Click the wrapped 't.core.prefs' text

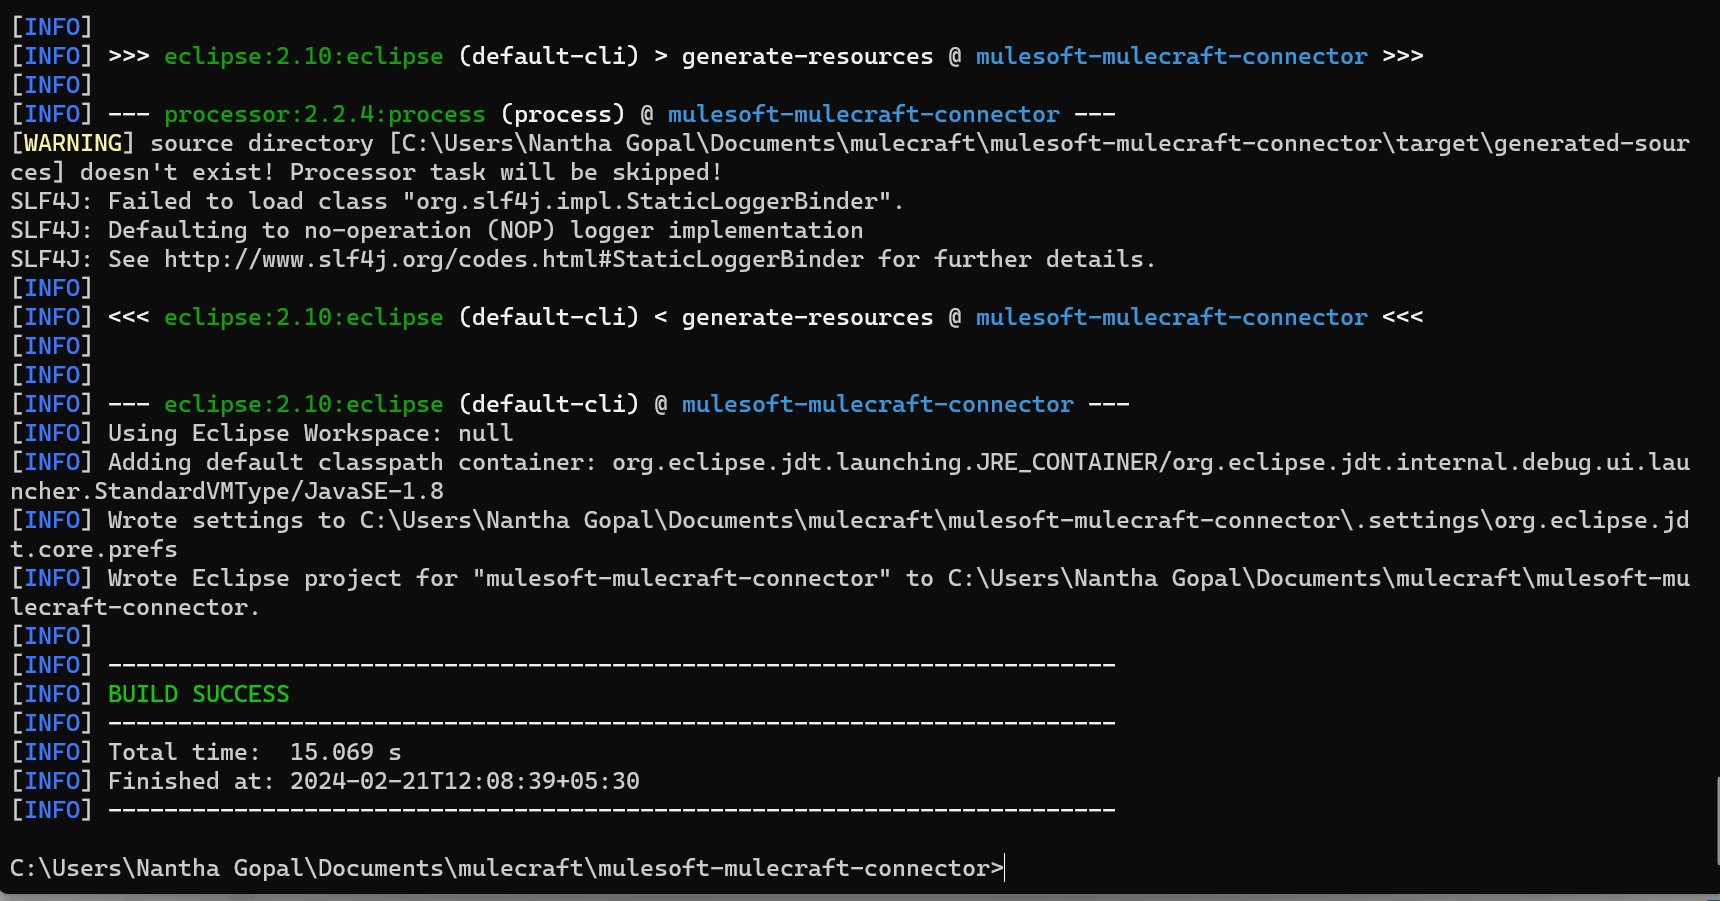pos(94,549)
